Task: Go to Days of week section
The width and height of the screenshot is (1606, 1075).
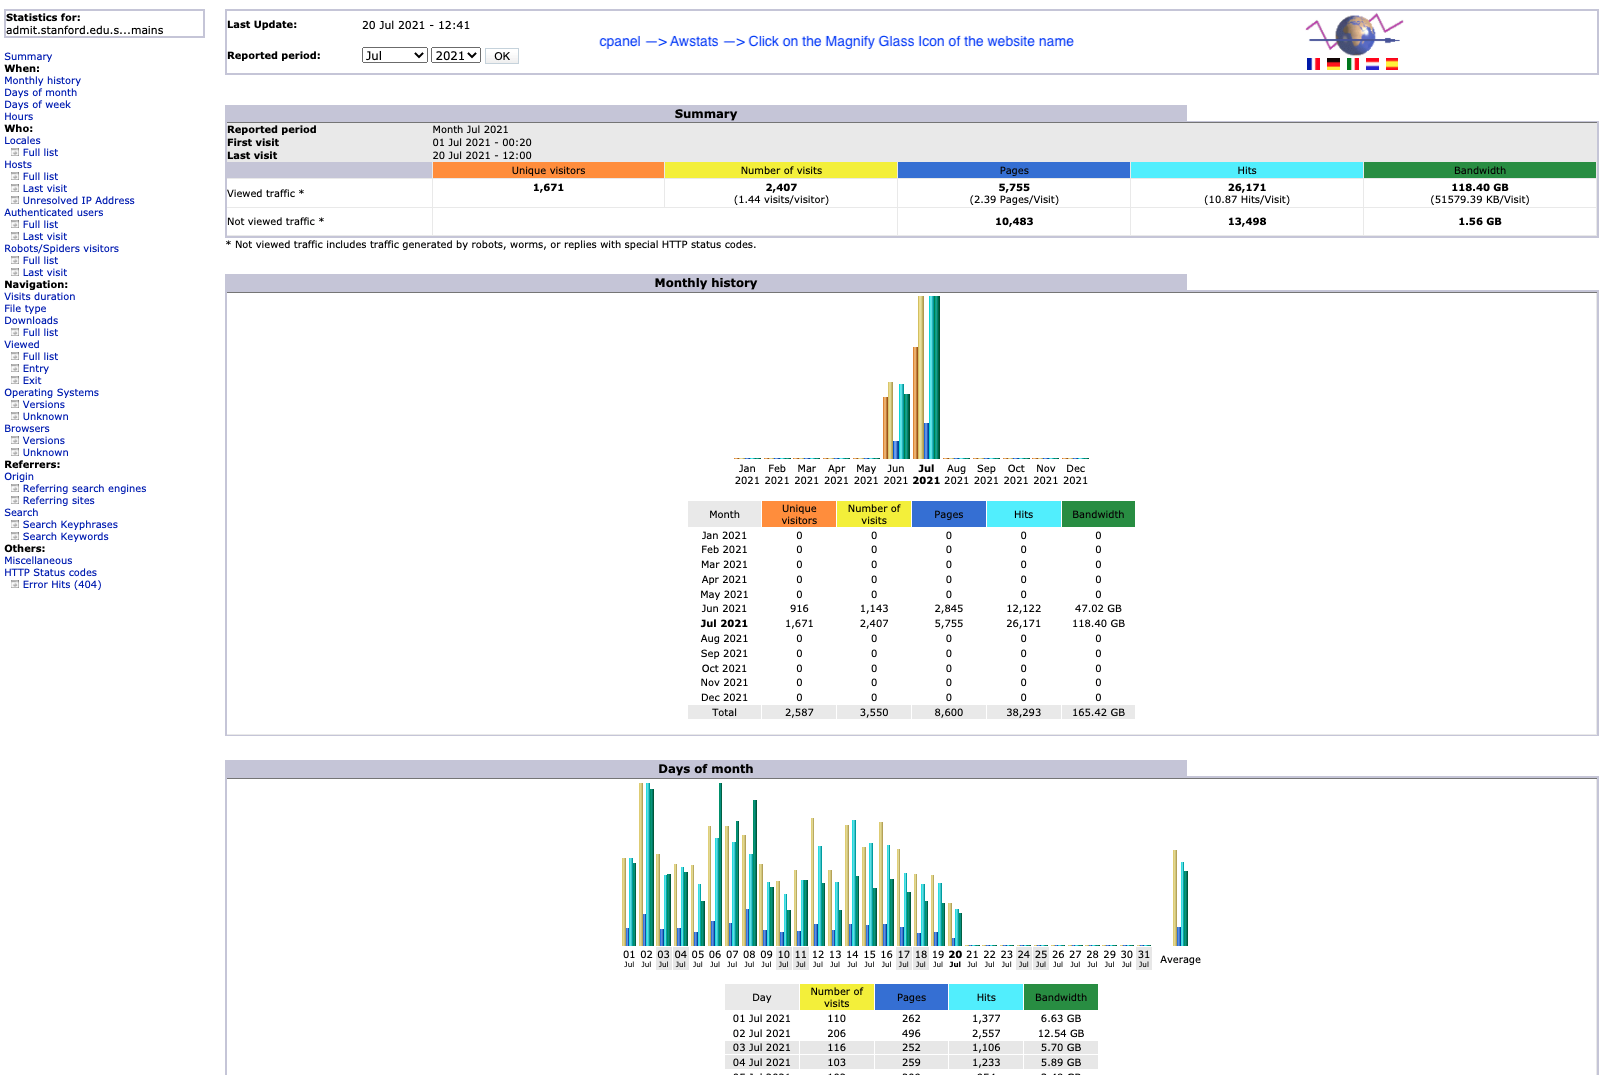Action: pyautogui.click(x=37, y=105)
